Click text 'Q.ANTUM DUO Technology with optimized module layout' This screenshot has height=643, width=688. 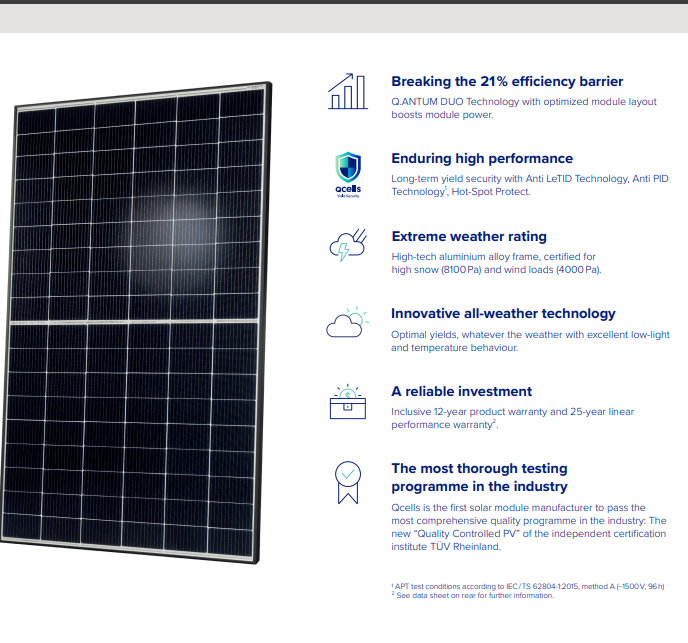[524, 101]
